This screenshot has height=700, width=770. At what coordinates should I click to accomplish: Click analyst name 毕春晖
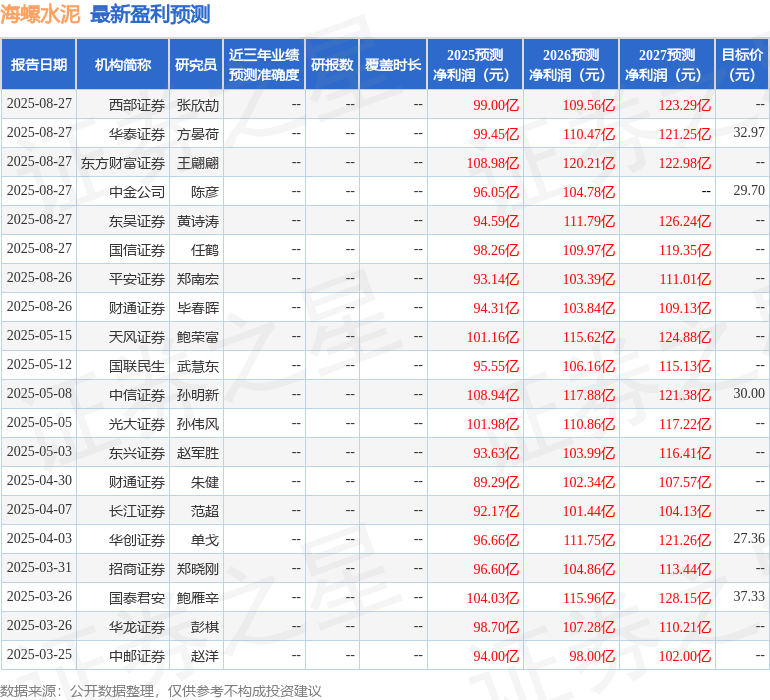point(197,308)
